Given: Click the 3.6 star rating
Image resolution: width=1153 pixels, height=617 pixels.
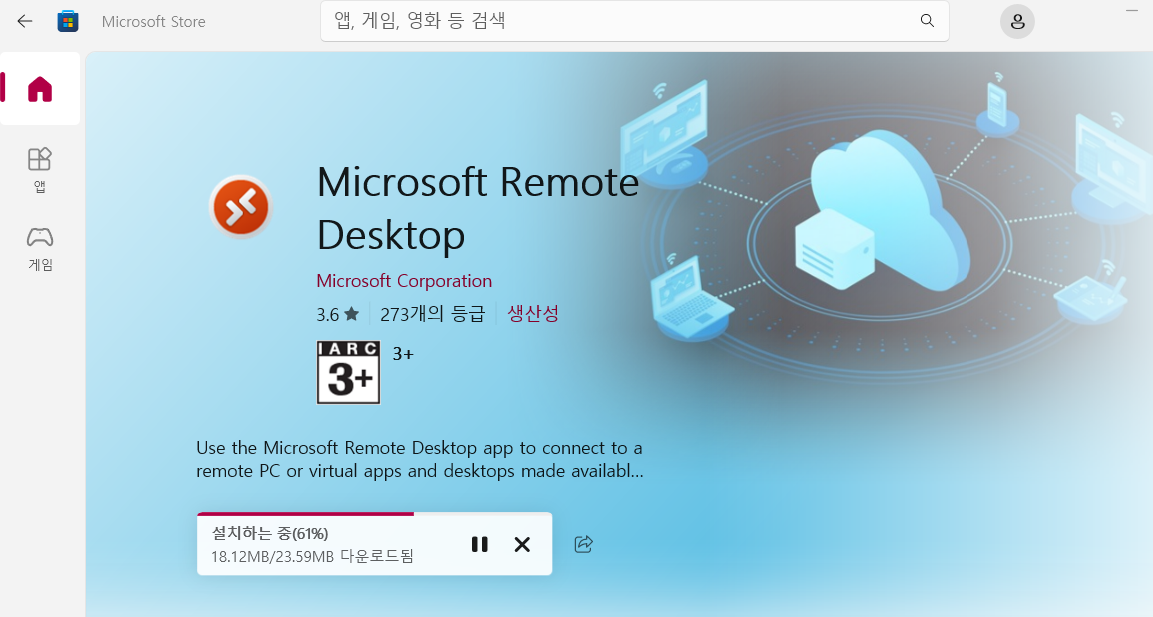Looking at the screenshot, I should [338, 315].
